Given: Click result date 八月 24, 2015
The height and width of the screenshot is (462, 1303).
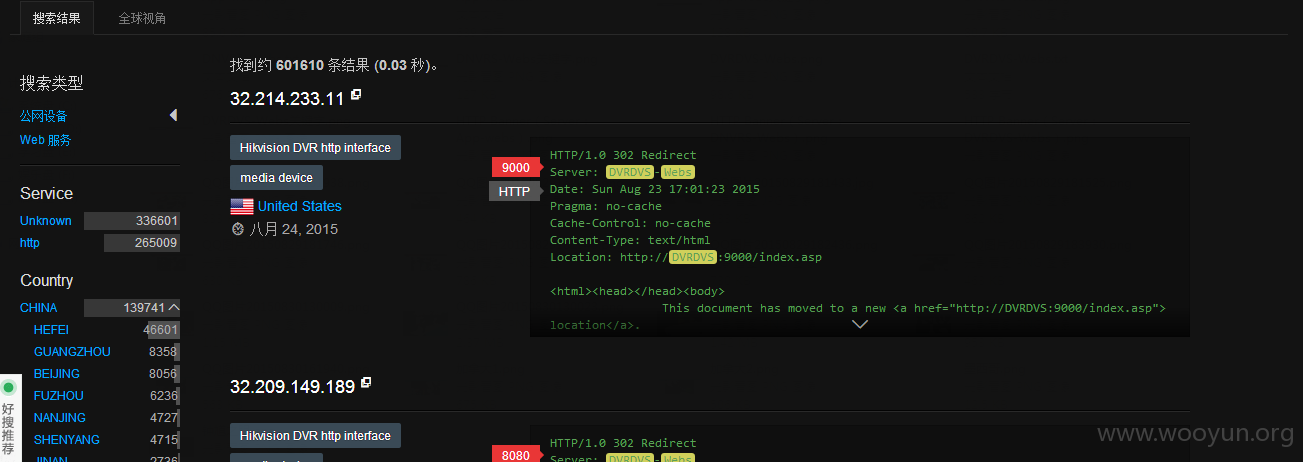Looking at the screenshot, I should (294, 229).
